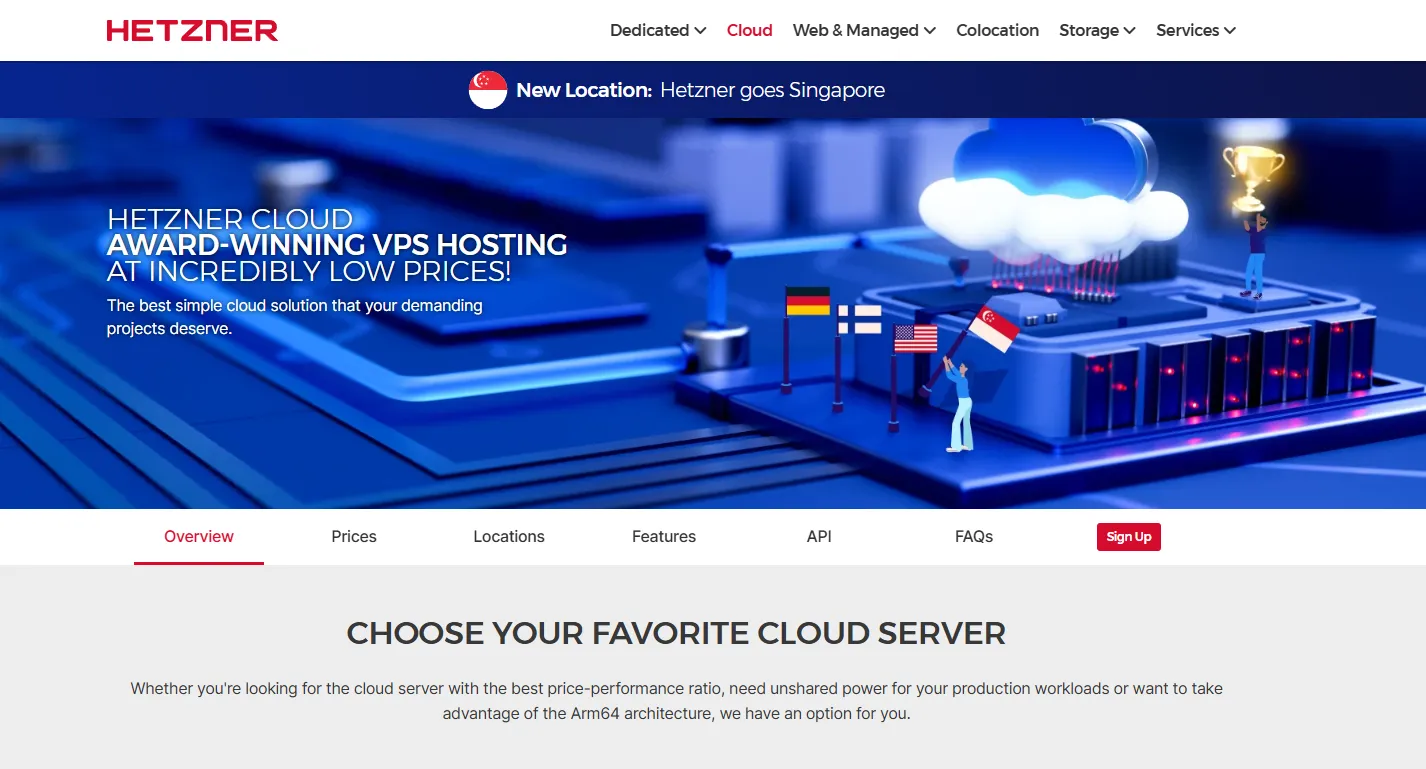Click the Singapore flag held by the figure
Viewport: 1426px width, 769px height.
(993, 328)
